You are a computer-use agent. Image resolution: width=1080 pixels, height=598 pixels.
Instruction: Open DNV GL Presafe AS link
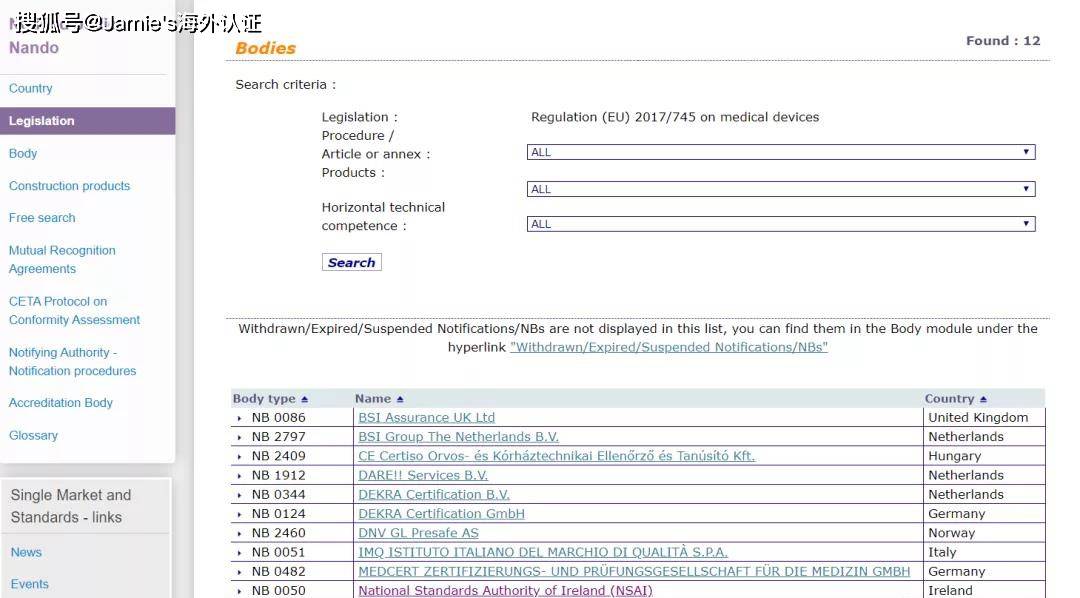point(418,533)
